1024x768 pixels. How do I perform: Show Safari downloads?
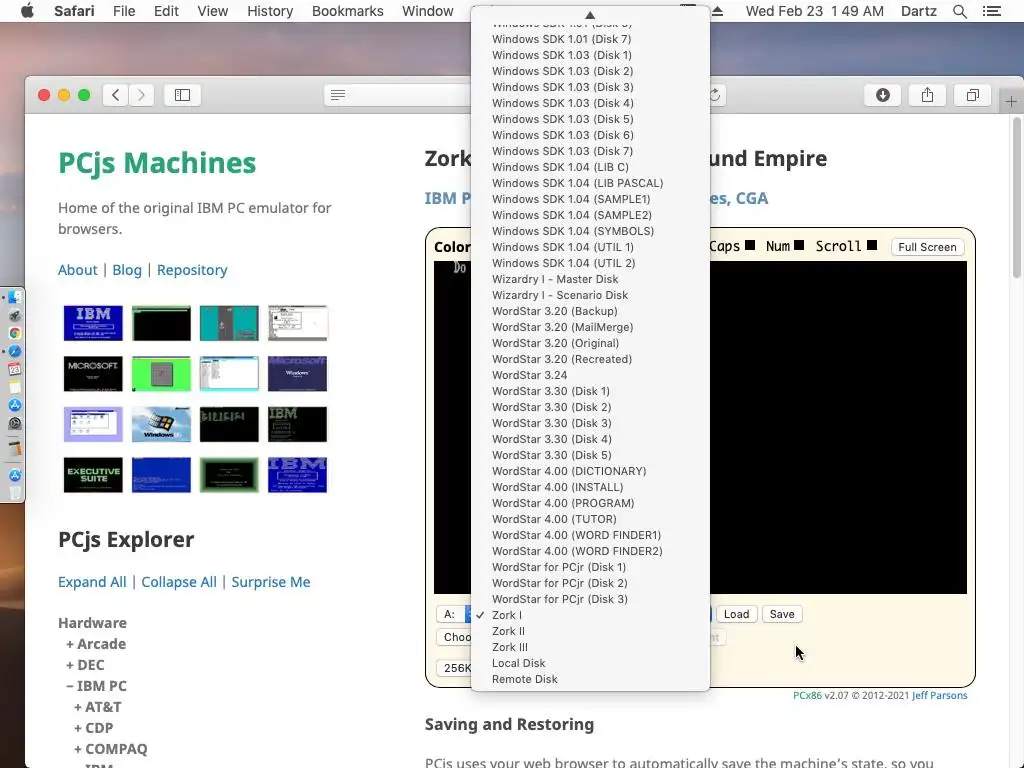(882, 95)
